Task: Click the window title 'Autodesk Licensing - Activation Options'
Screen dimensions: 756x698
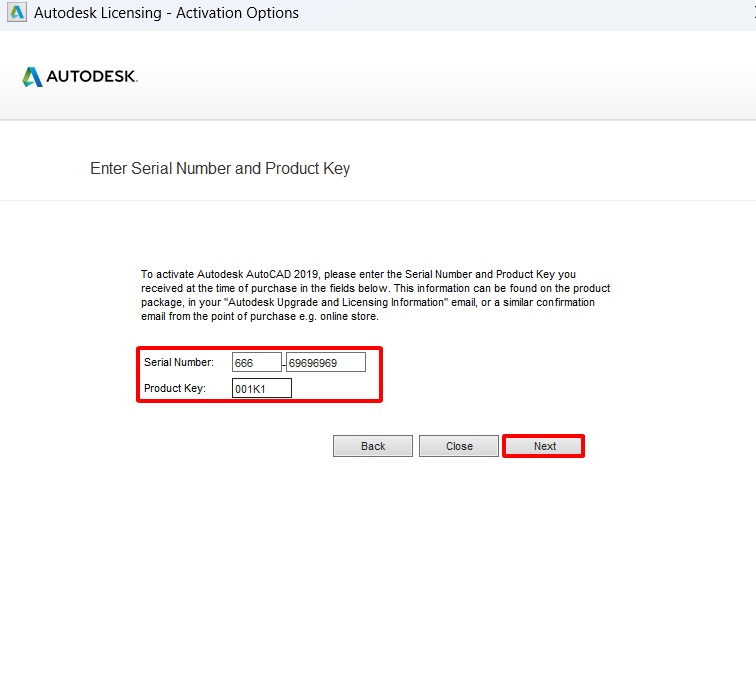Action: click(x=166, y=13)
